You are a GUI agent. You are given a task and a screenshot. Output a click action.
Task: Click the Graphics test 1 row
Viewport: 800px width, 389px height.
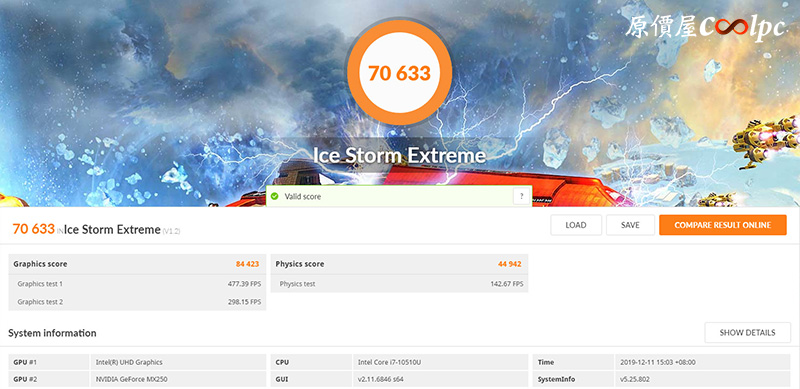[x=137, y=283]
